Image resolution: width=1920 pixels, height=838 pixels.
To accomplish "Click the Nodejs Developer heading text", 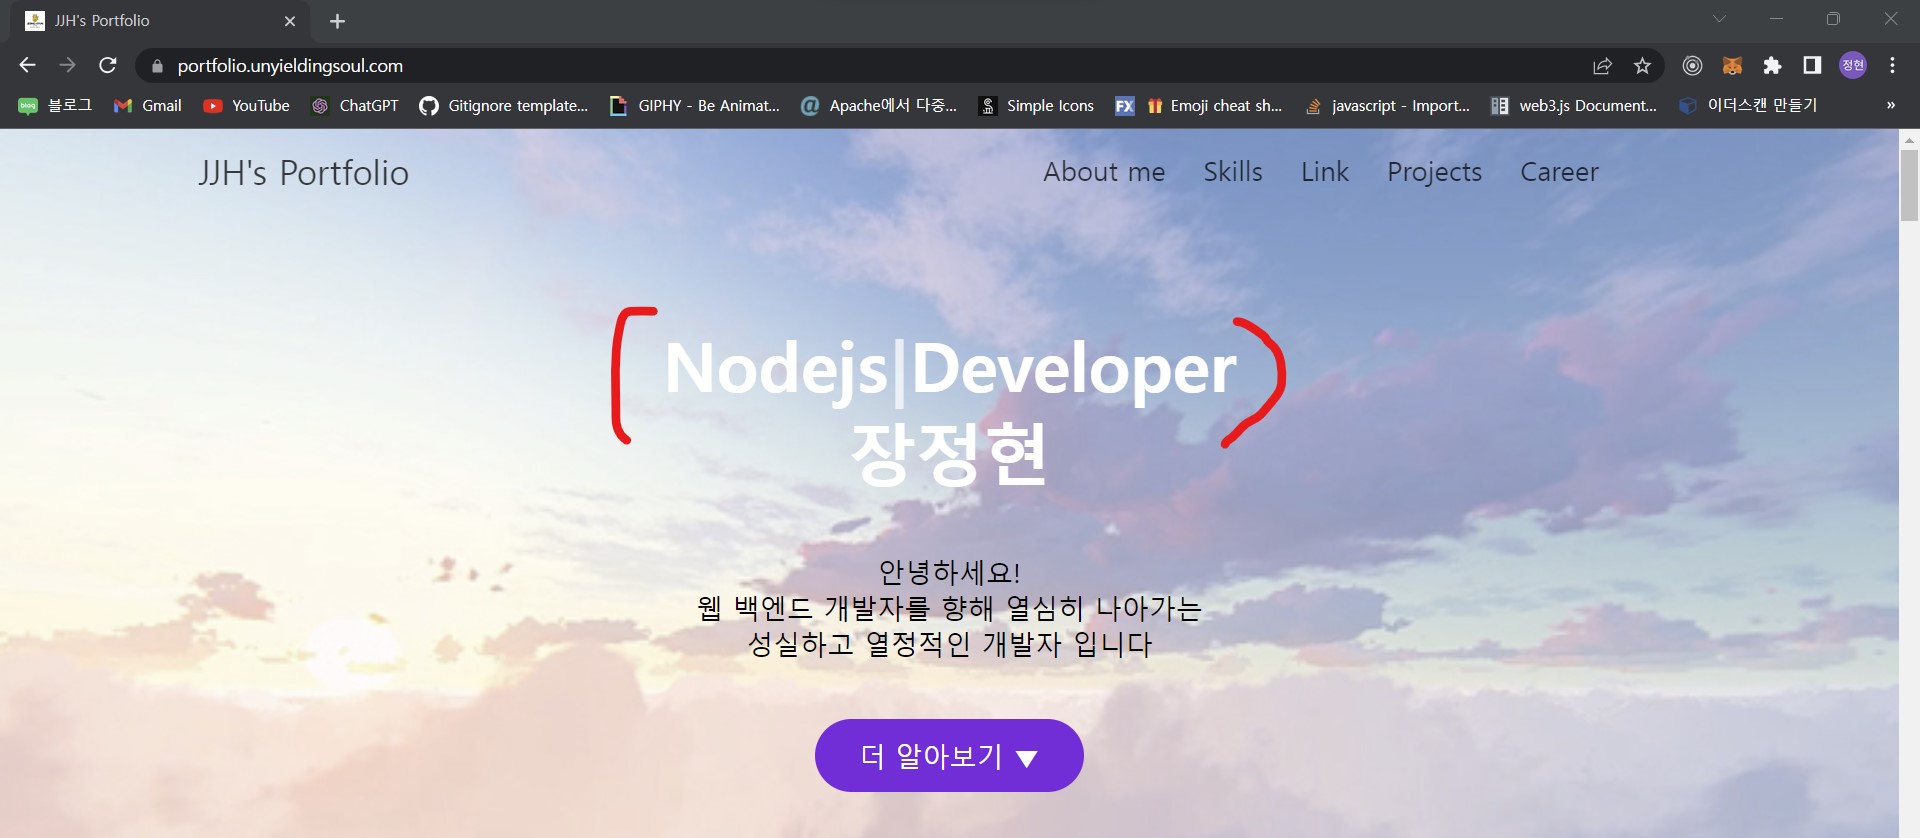I will click(950, 370).
